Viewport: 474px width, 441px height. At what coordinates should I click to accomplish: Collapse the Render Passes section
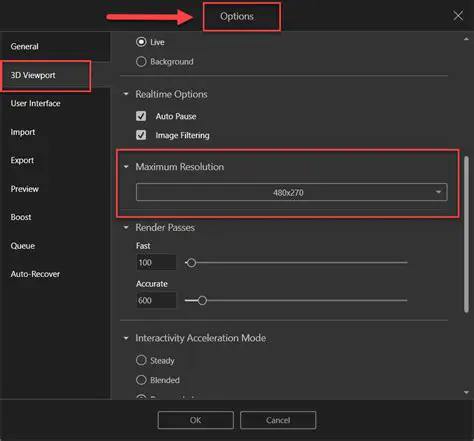pyautogui.click(x=126, y=228)
